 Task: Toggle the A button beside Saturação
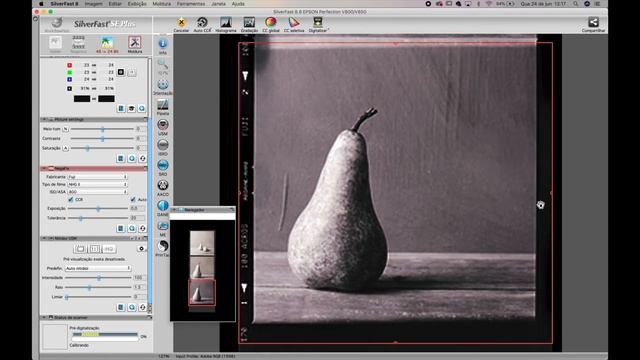coord(65,148)
